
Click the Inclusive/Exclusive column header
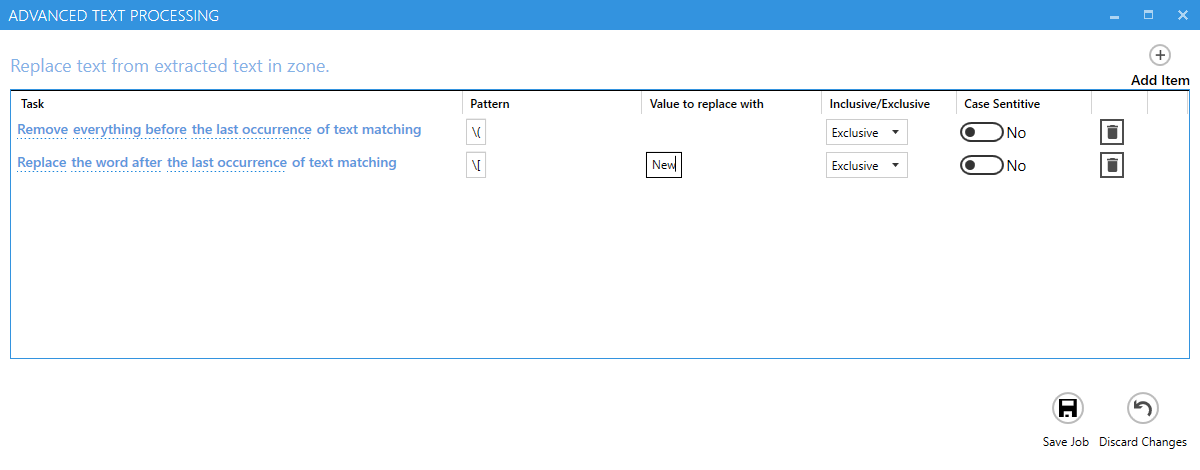pos(880,104)
